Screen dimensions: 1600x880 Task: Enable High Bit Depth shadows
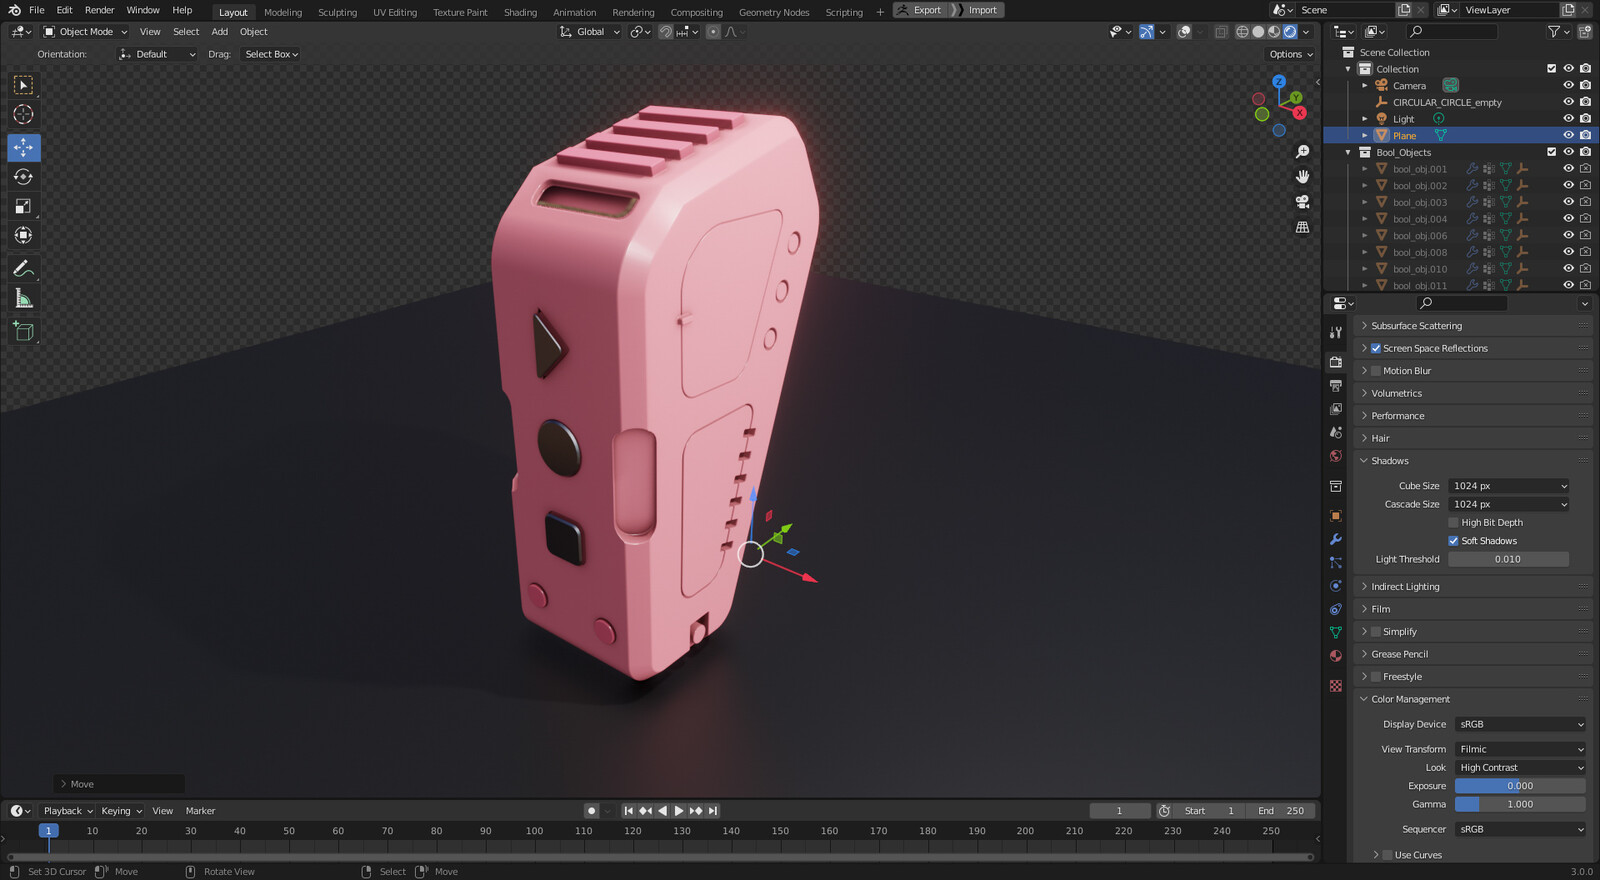click(1453, 523)
